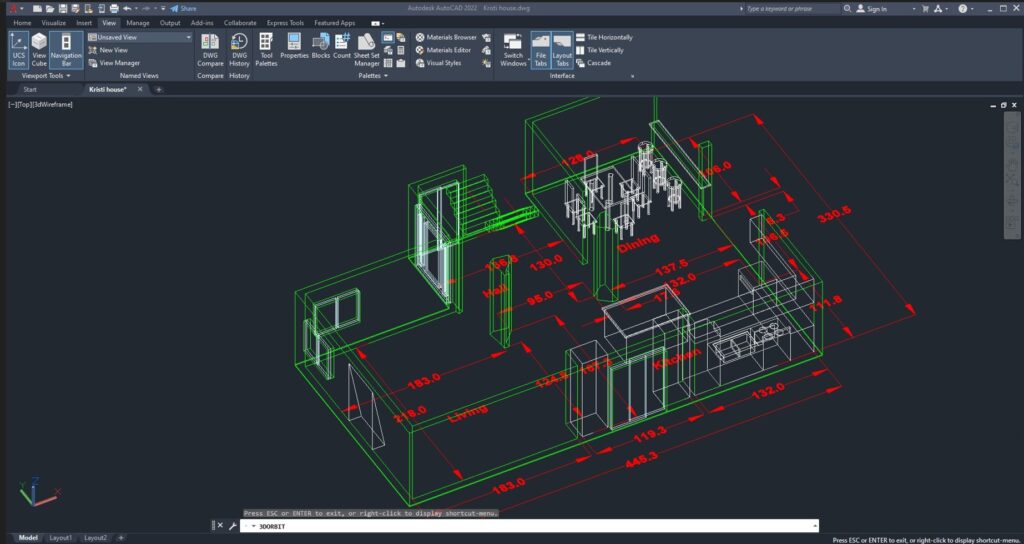1024x544 pixels.
Task: Expand the Unsaved View dropdown
Action: [187, 37]
